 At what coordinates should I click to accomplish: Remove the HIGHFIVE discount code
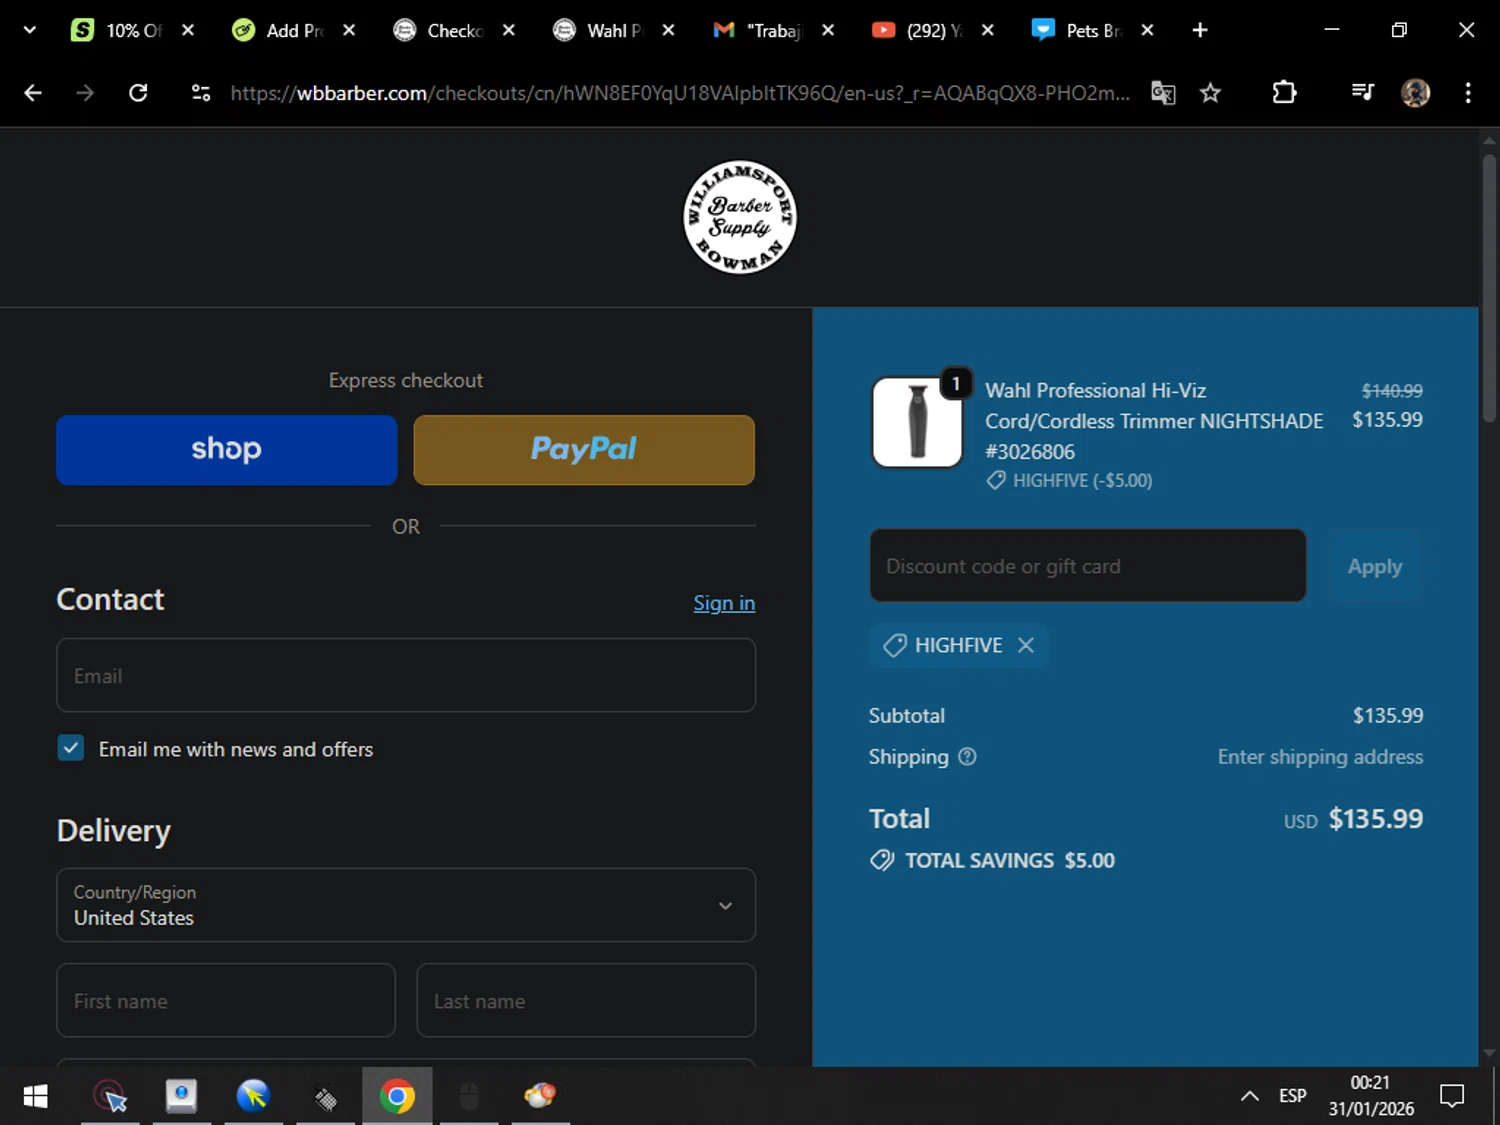1026,645
